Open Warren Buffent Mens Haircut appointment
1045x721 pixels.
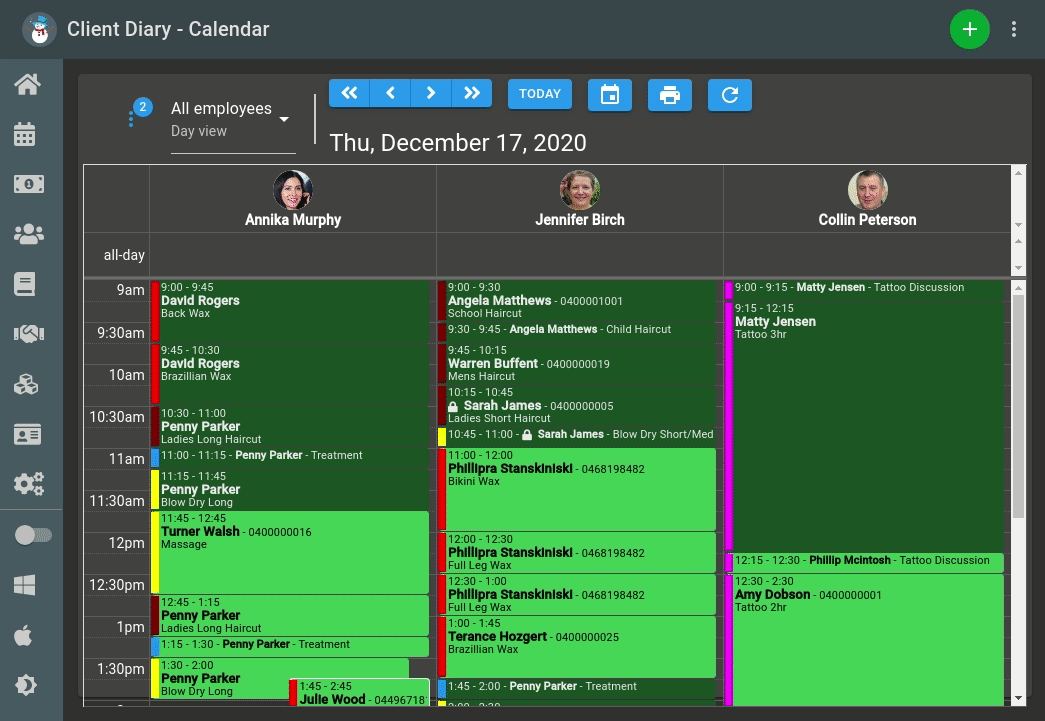point(576,363)
